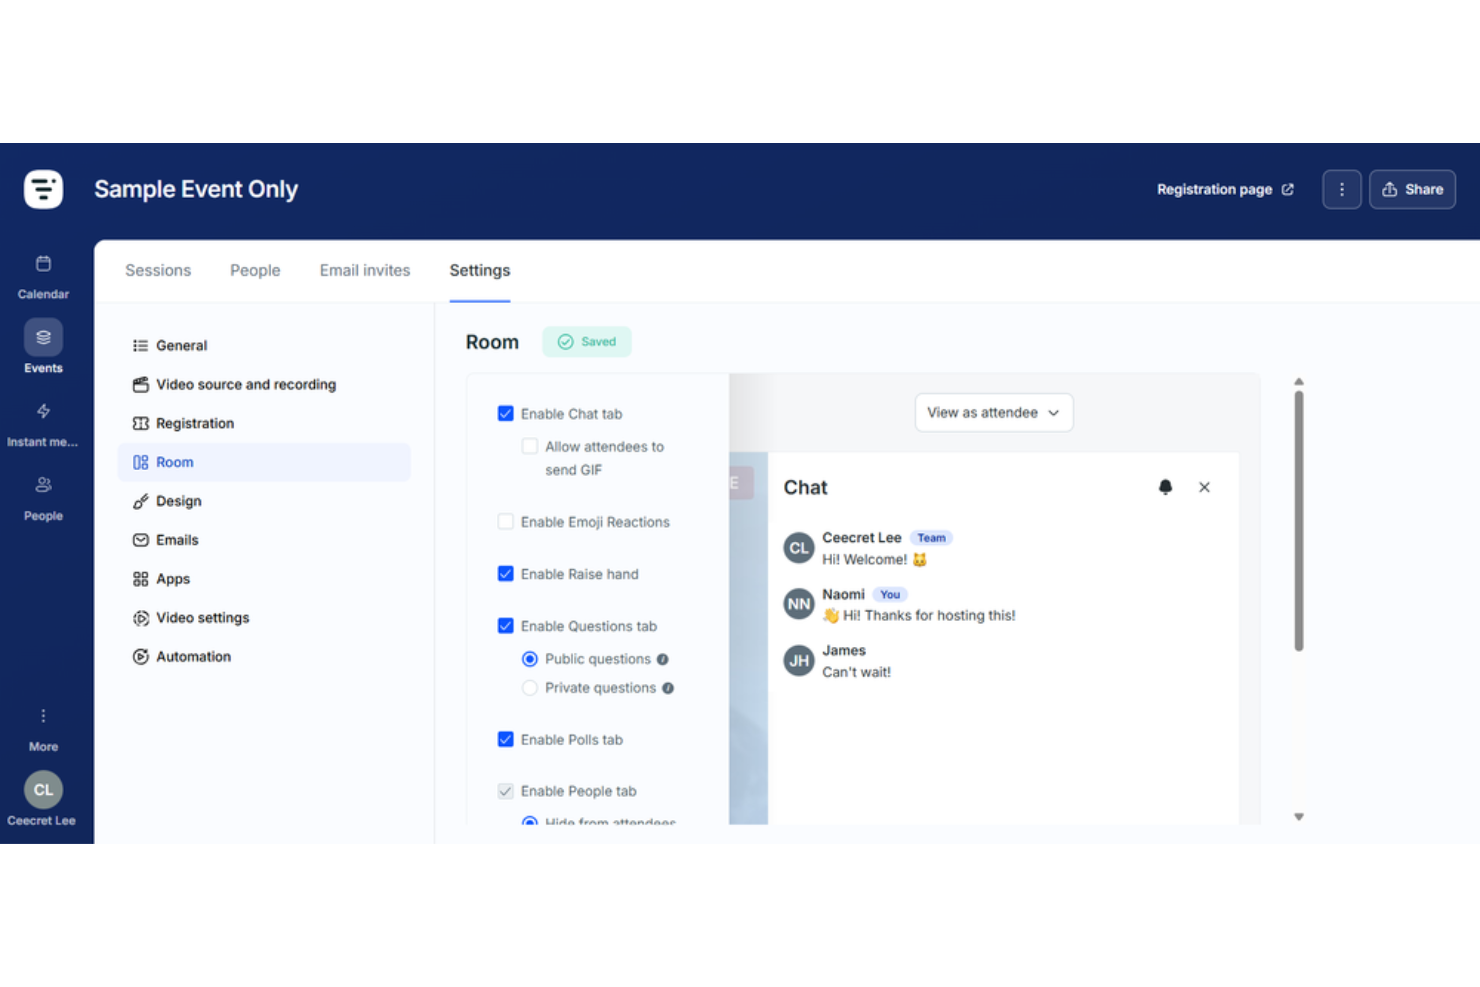Uncheck Enable Raise hand
Viewport: 1480px width, 987px height.
506,573
